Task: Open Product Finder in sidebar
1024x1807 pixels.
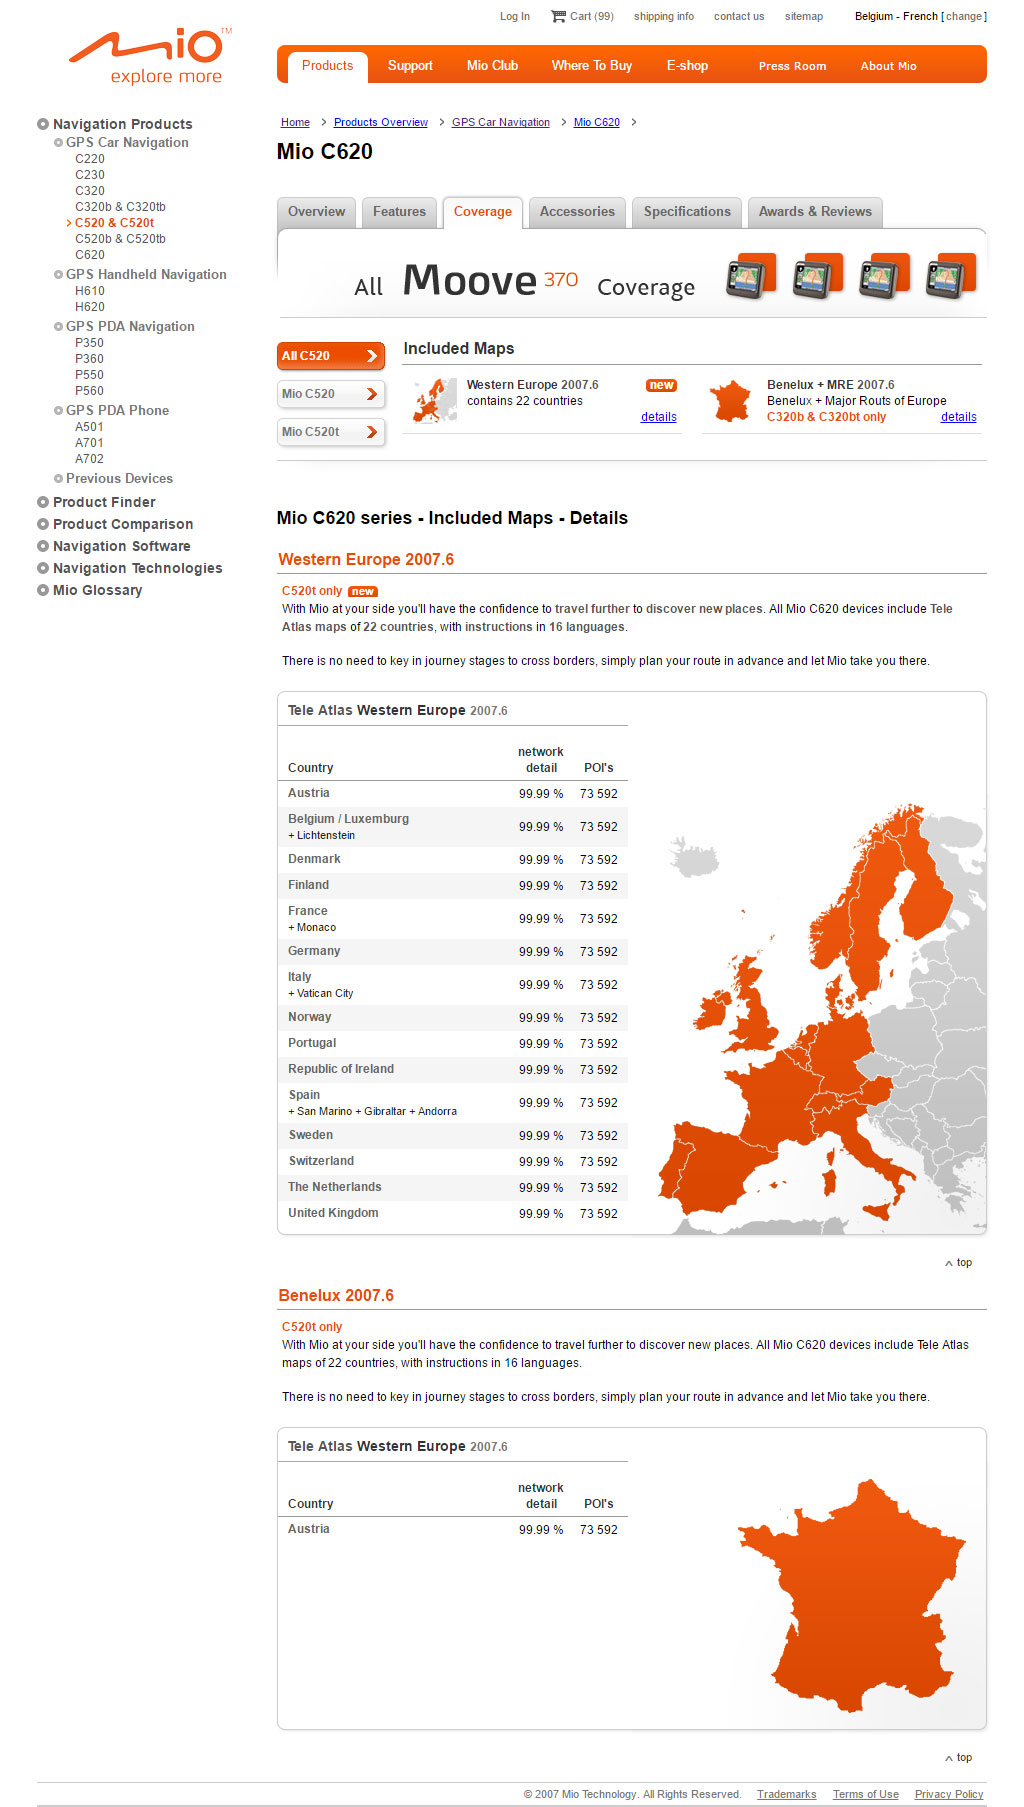Action: 104,502
